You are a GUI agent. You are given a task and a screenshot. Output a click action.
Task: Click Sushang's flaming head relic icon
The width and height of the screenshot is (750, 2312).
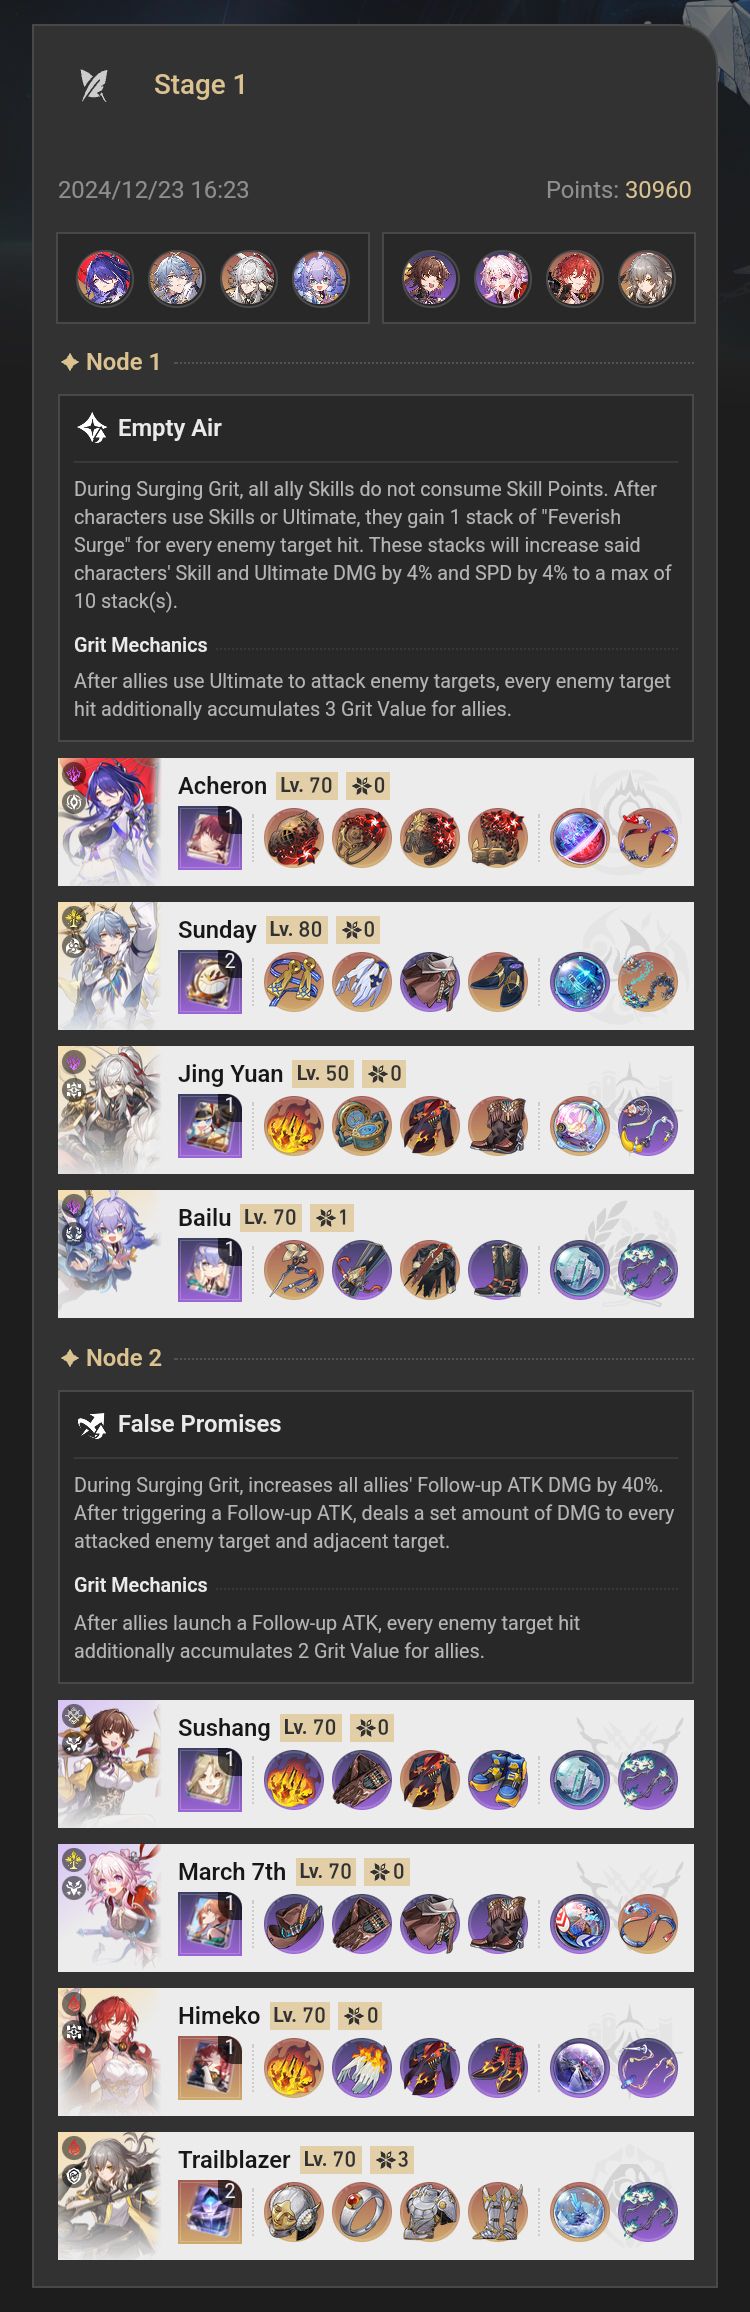294,1780
